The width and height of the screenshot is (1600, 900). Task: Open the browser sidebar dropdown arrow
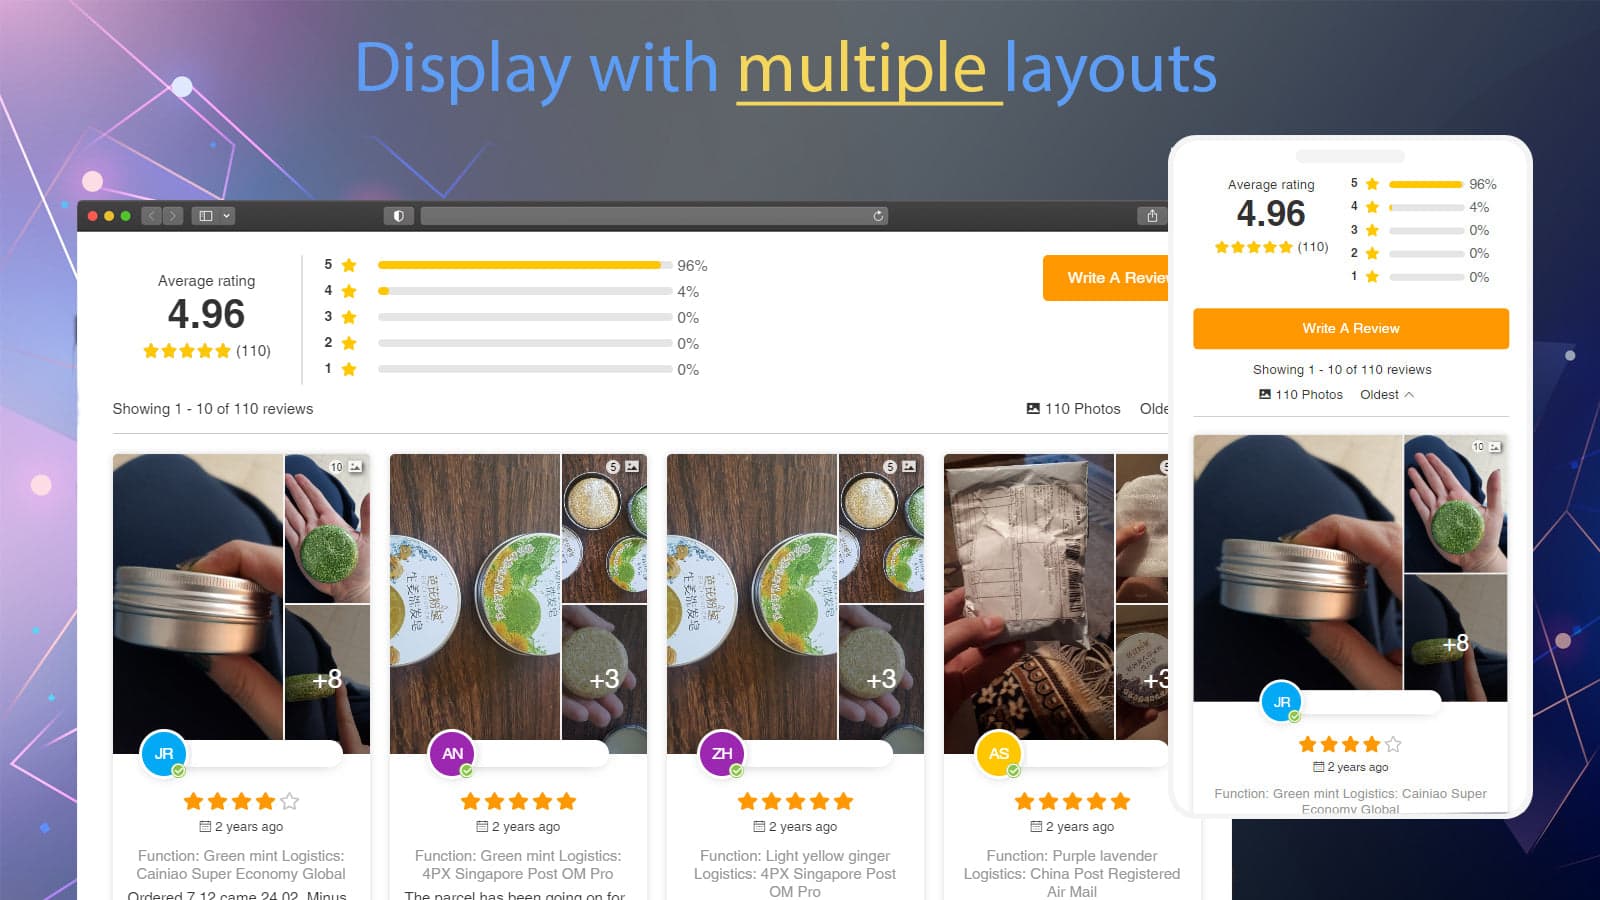click(227, 215)
